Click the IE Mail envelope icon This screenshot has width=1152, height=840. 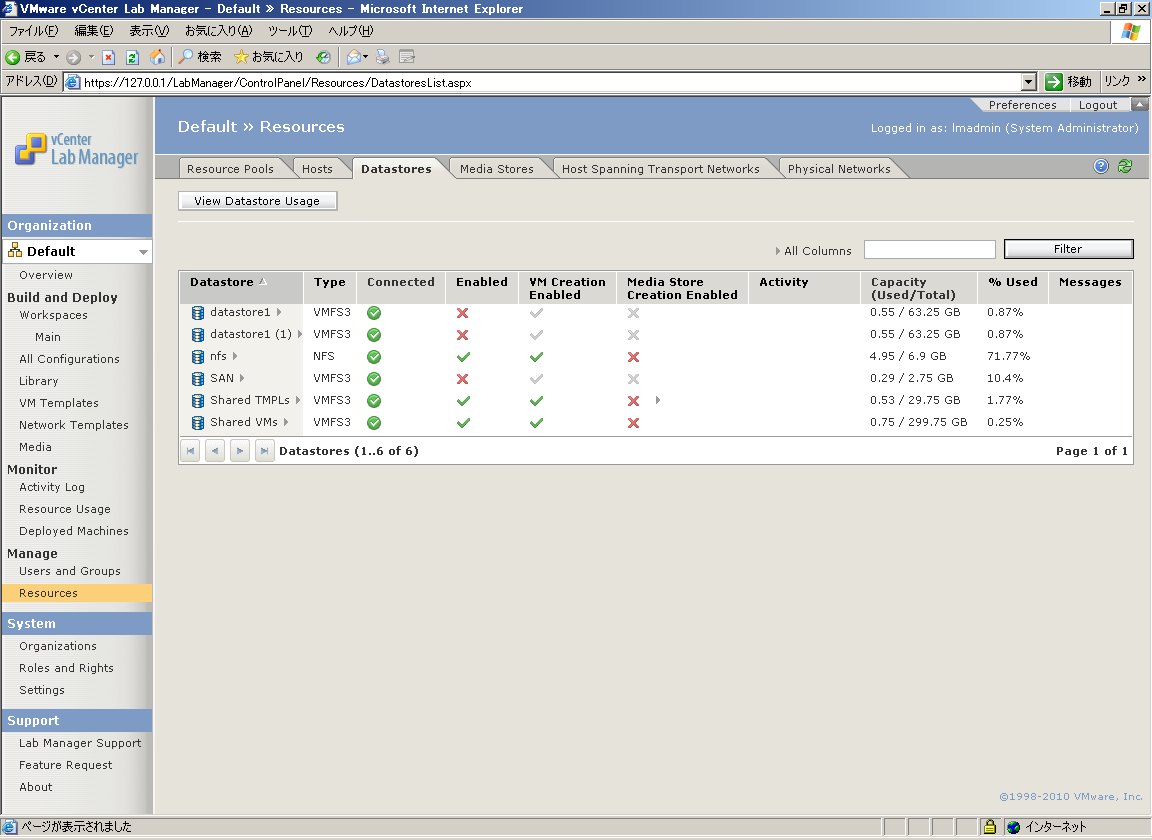click(353, 57)
